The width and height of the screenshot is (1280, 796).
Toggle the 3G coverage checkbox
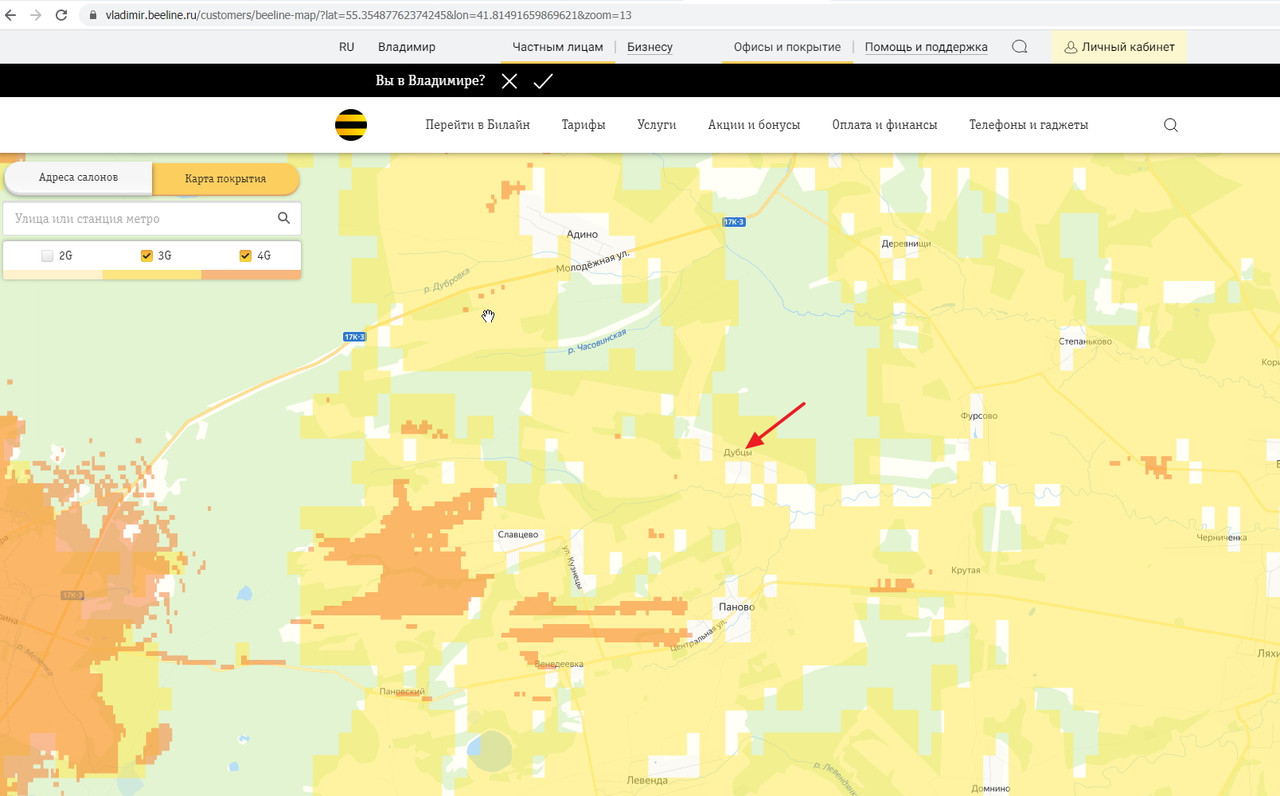pyautogui.click(x=147, y=256)
